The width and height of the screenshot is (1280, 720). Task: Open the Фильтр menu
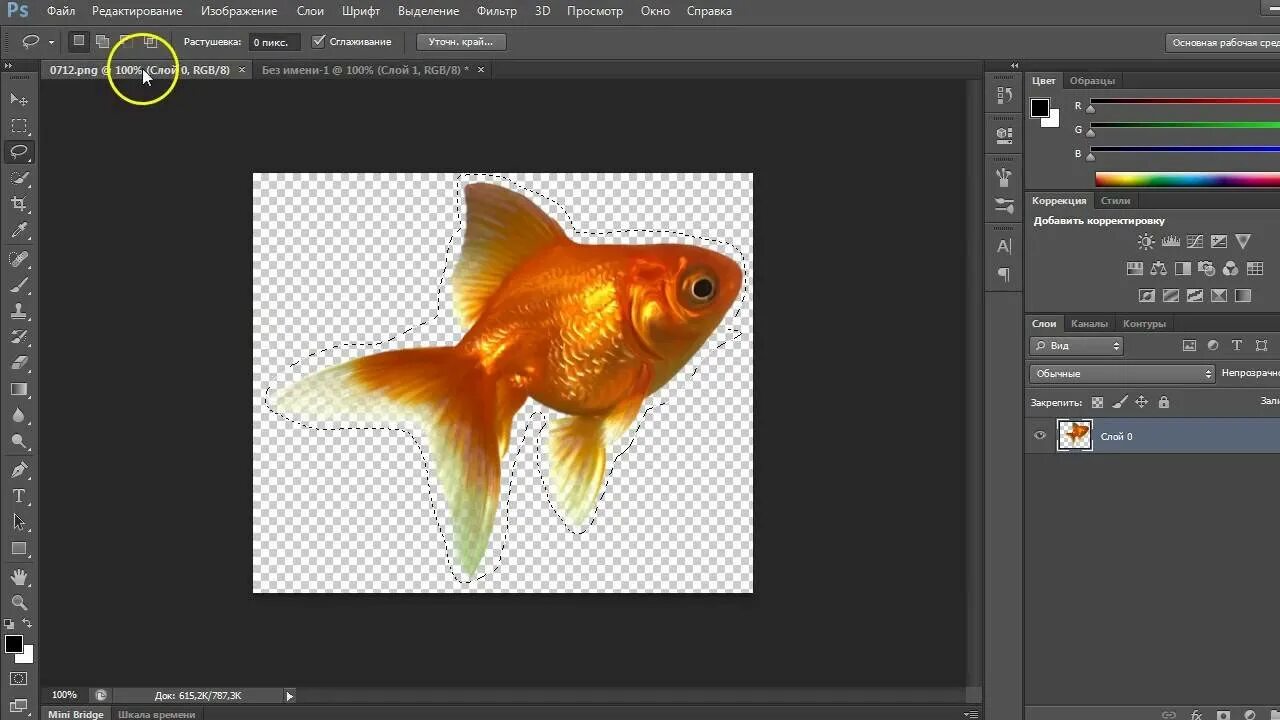pos(497,11)
